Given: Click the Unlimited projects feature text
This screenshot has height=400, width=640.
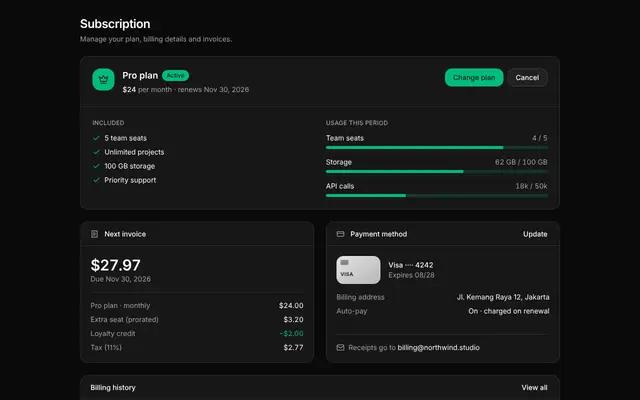Looking at the screenshot, I should (134, 152).
